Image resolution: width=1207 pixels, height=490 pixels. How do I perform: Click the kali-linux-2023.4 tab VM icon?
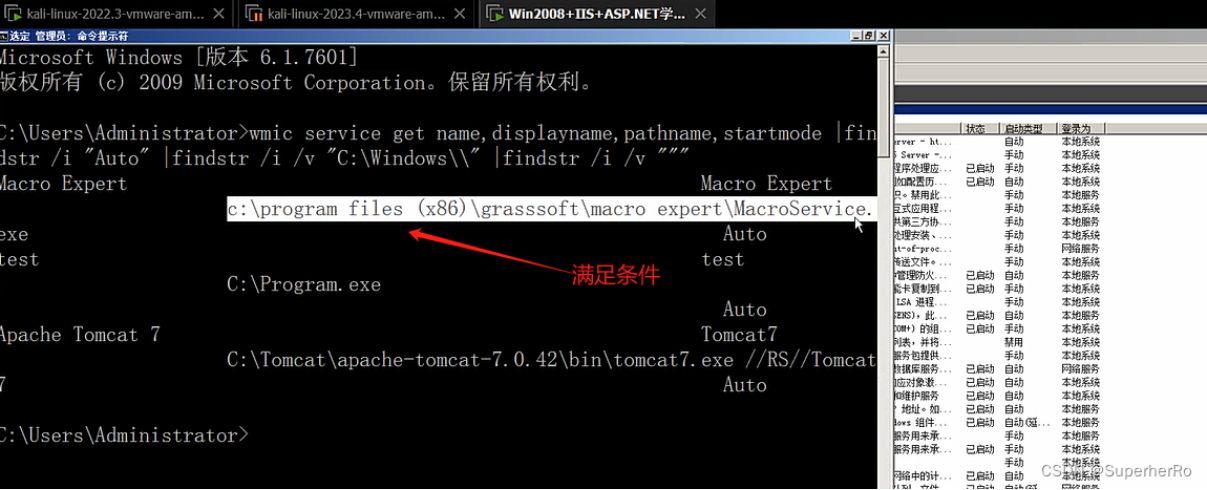tap(253, 14)
